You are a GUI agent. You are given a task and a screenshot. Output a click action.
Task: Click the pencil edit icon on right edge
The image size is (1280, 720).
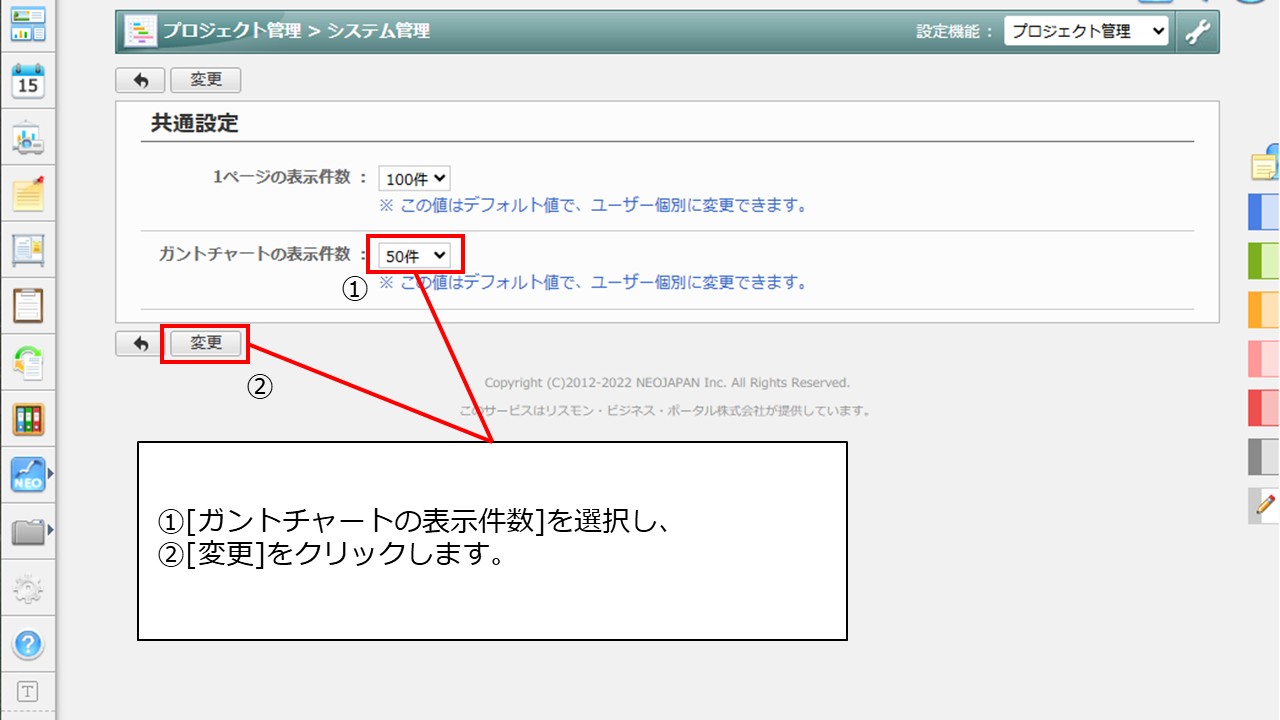click(1265, 505)
